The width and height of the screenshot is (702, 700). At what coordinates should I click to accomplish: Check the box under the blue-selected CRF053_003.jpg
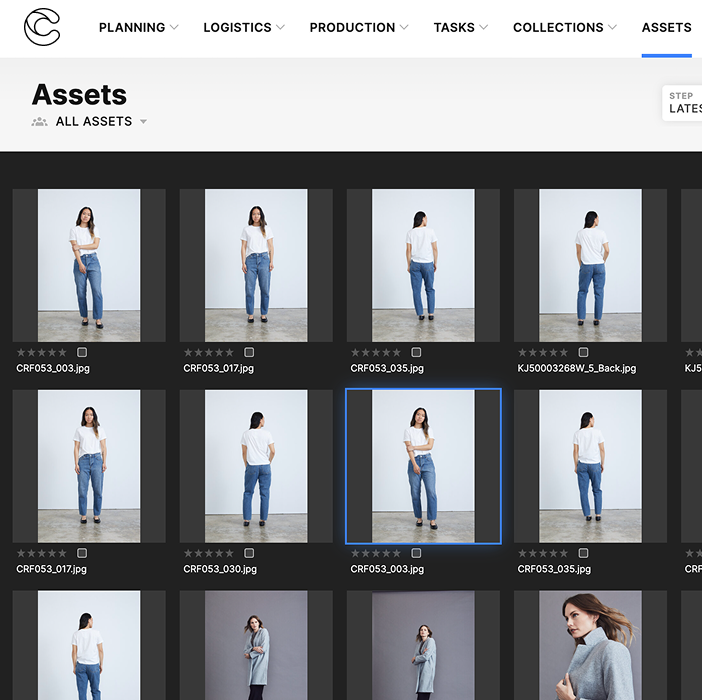(x=416, y=553)
